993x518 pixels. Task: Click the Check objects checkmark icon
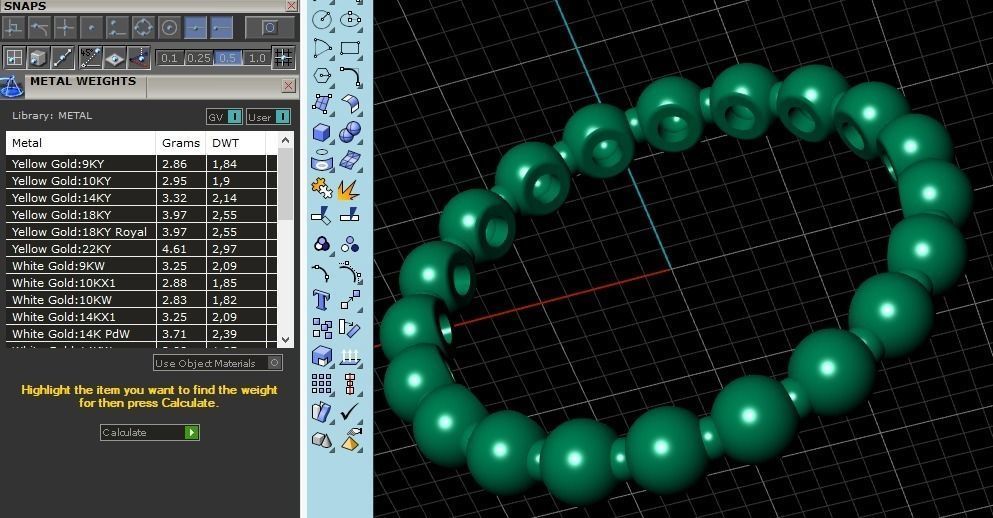350,412
